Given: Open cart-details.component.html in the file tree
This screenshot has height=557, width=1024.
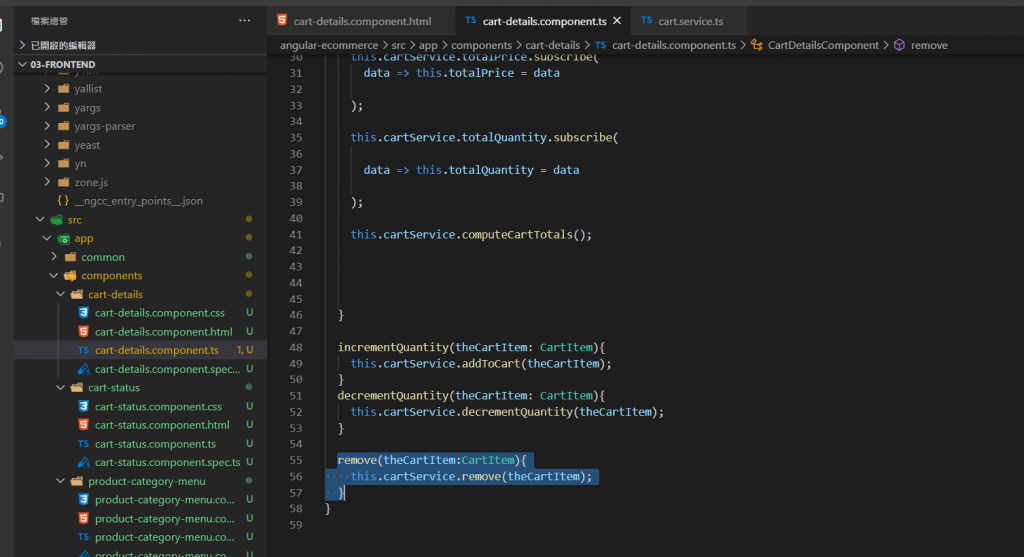Looking at the screenshot, I should [163, 332].
